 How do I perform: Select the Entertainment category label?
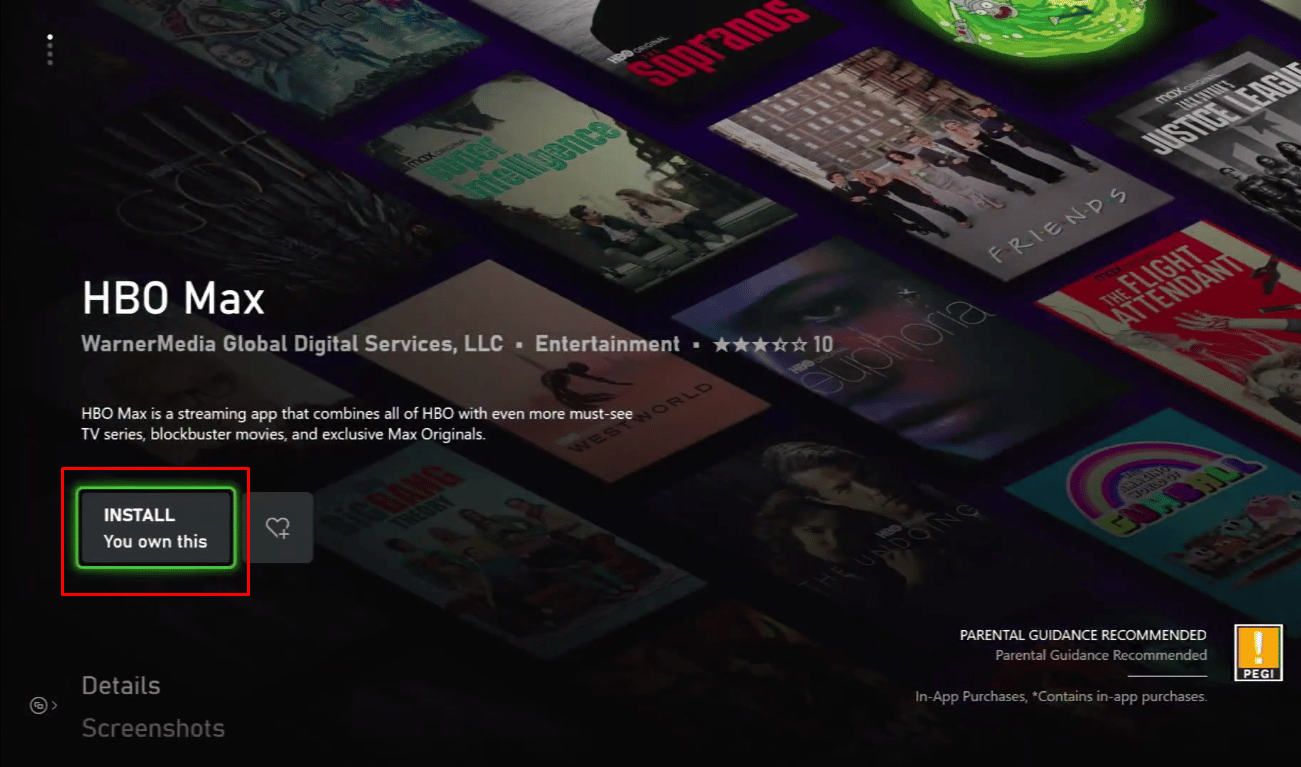pyautogui.click(x=607, y=343)
